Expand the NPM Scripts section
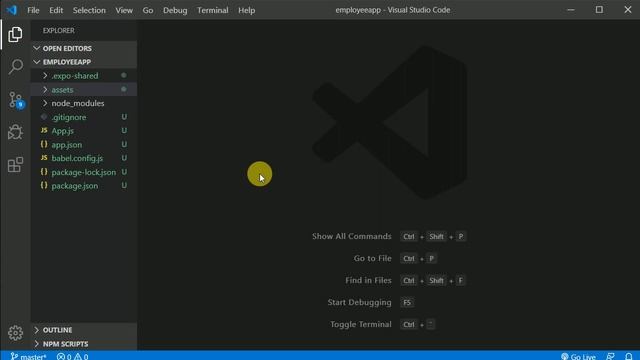Viewport: 640px width, 360px height. (37, 344)
